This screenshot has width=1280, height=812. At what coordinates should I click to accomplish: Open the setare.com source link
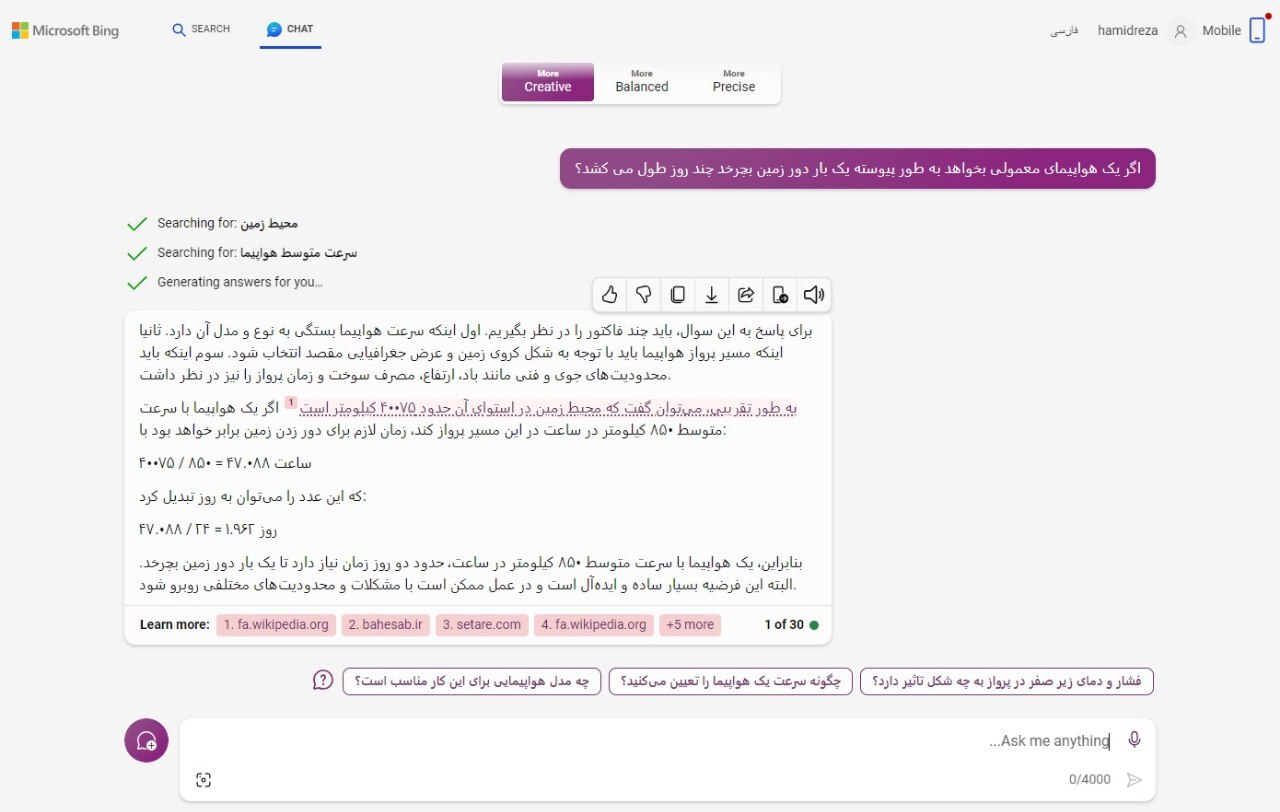[481, 625]
